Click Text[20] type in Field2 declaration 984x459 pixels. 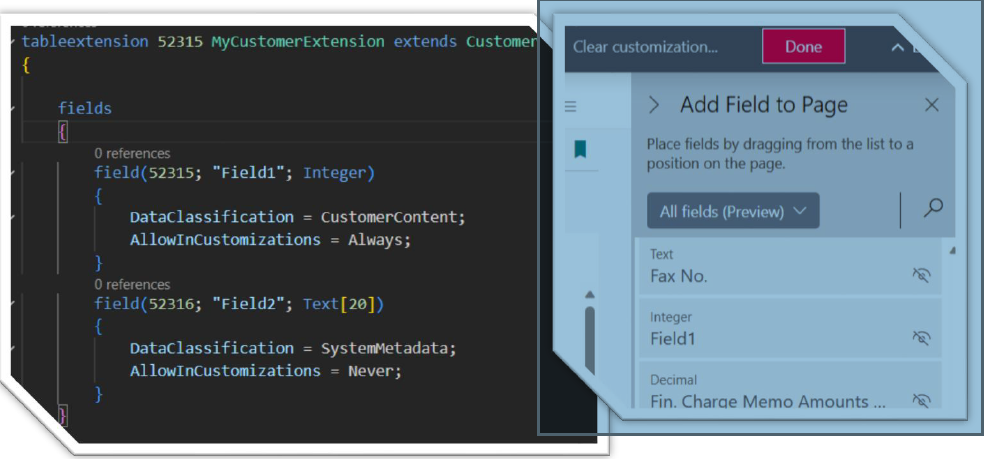[339, 305]
